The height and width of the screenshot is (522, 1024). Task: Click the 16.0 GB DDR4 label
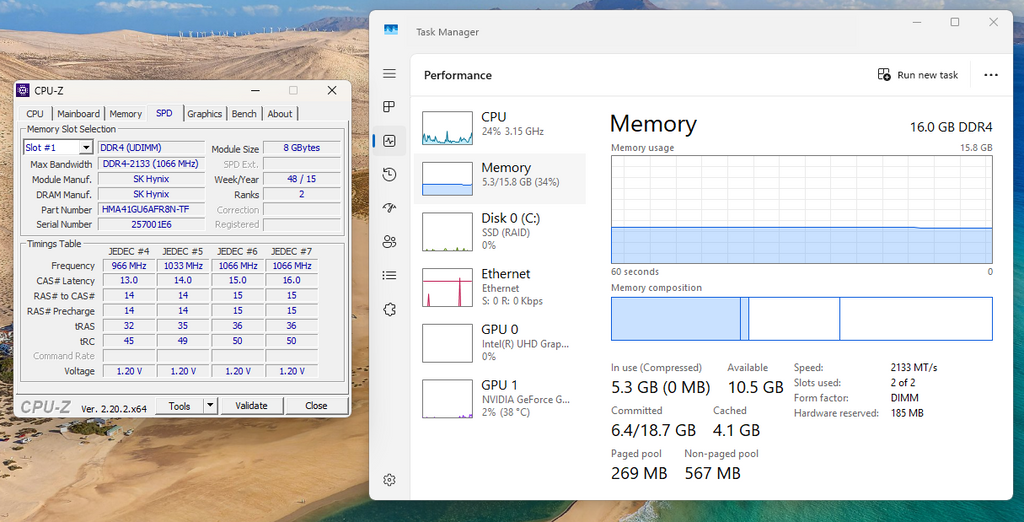951,127
